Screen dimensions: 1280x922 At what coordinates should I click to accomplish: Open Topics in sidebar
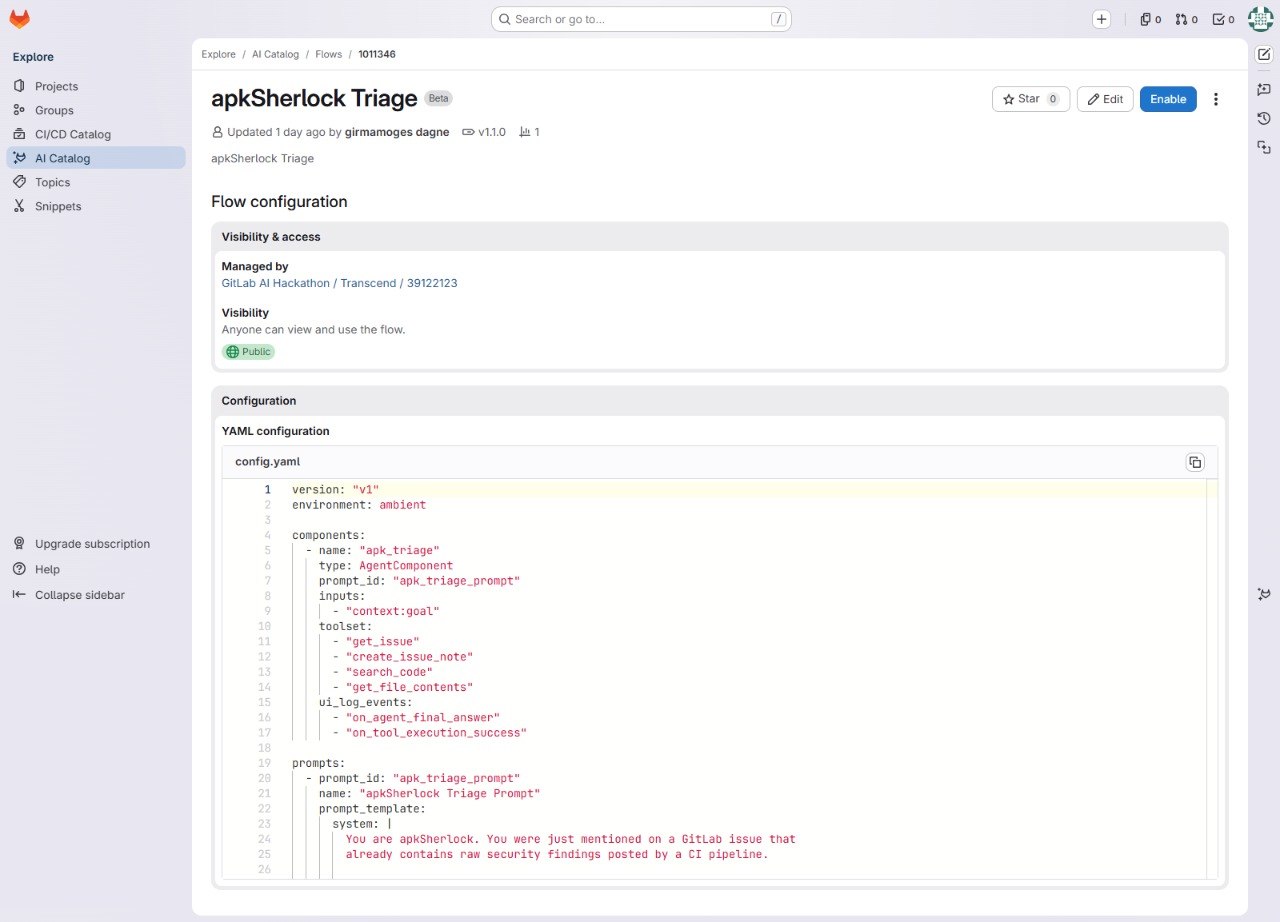point(96,182)
